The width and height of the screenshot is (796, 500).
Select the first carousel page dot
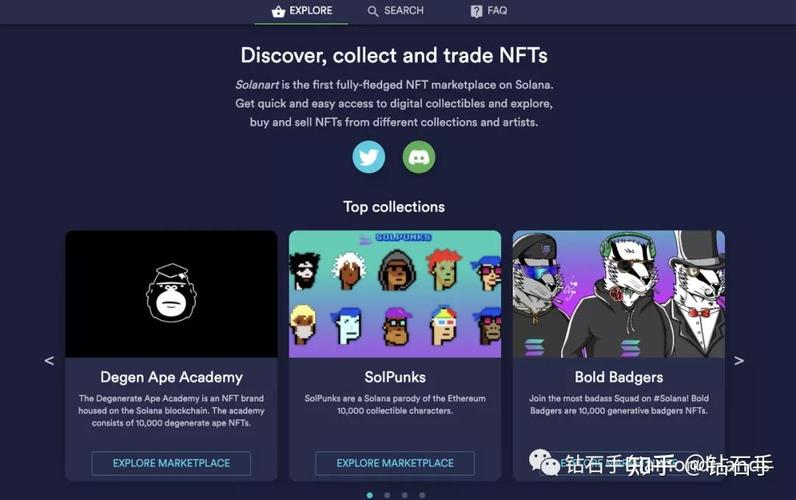pos(370,495)
